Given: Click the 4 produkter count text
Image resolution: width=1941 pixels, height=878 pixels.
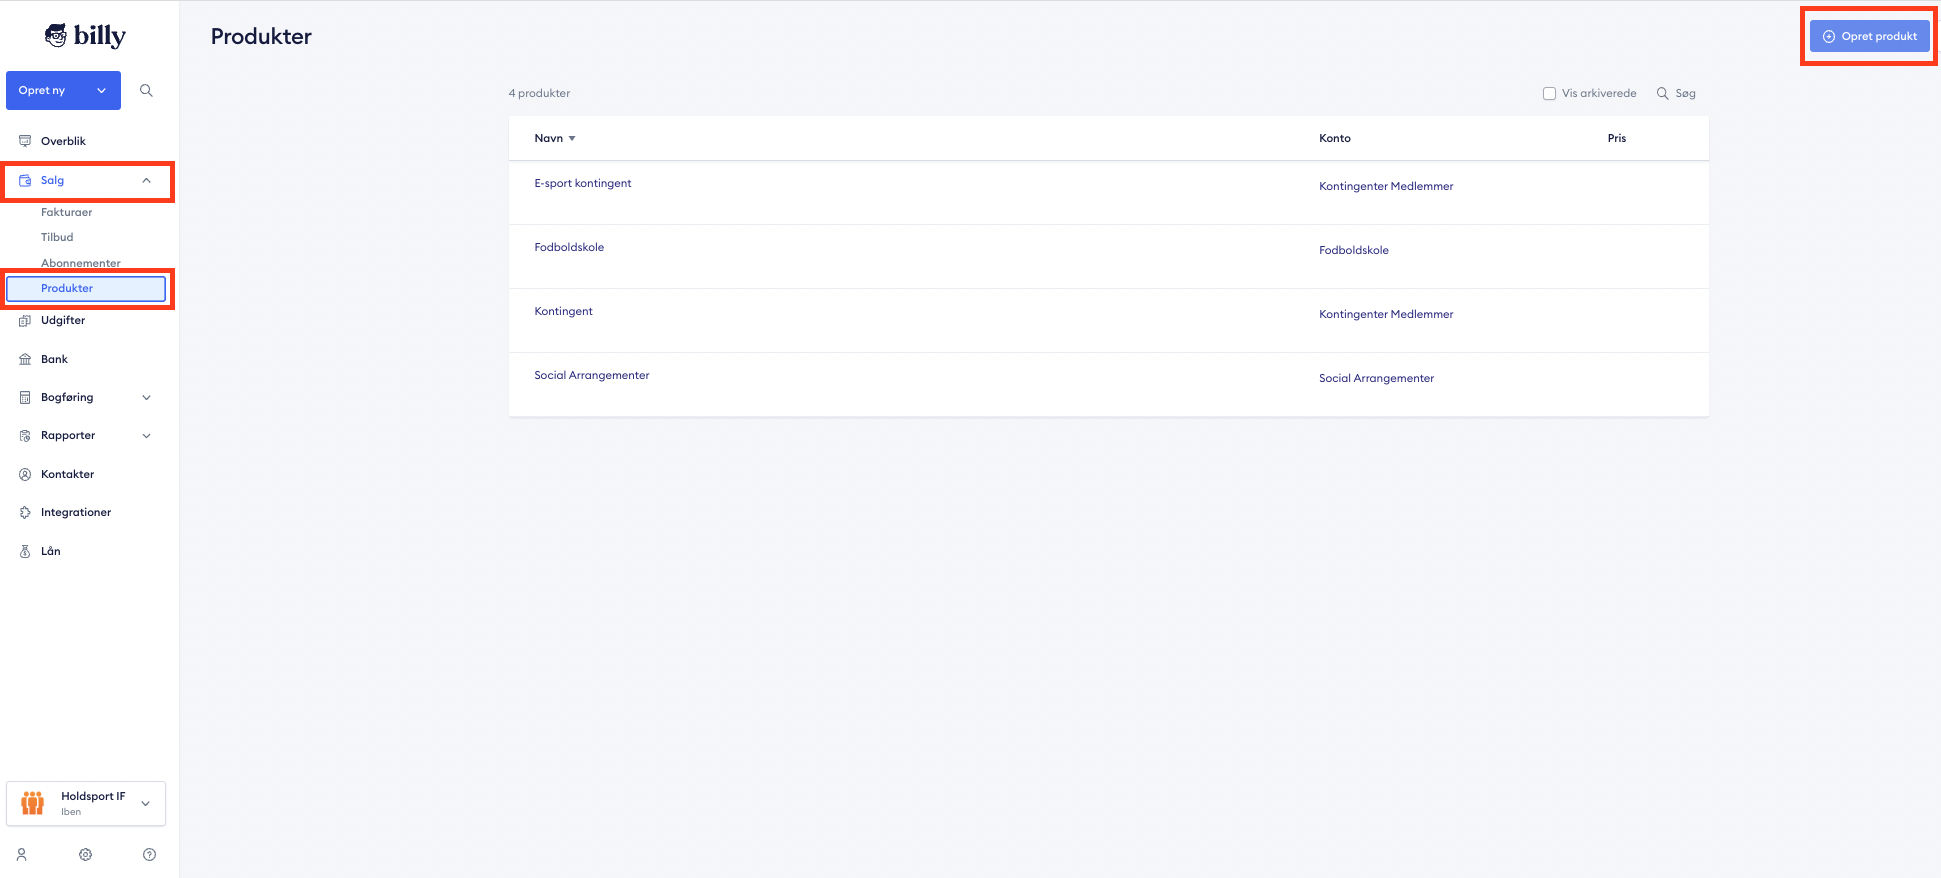Looking at the screenshot, I should coord(539,93).
